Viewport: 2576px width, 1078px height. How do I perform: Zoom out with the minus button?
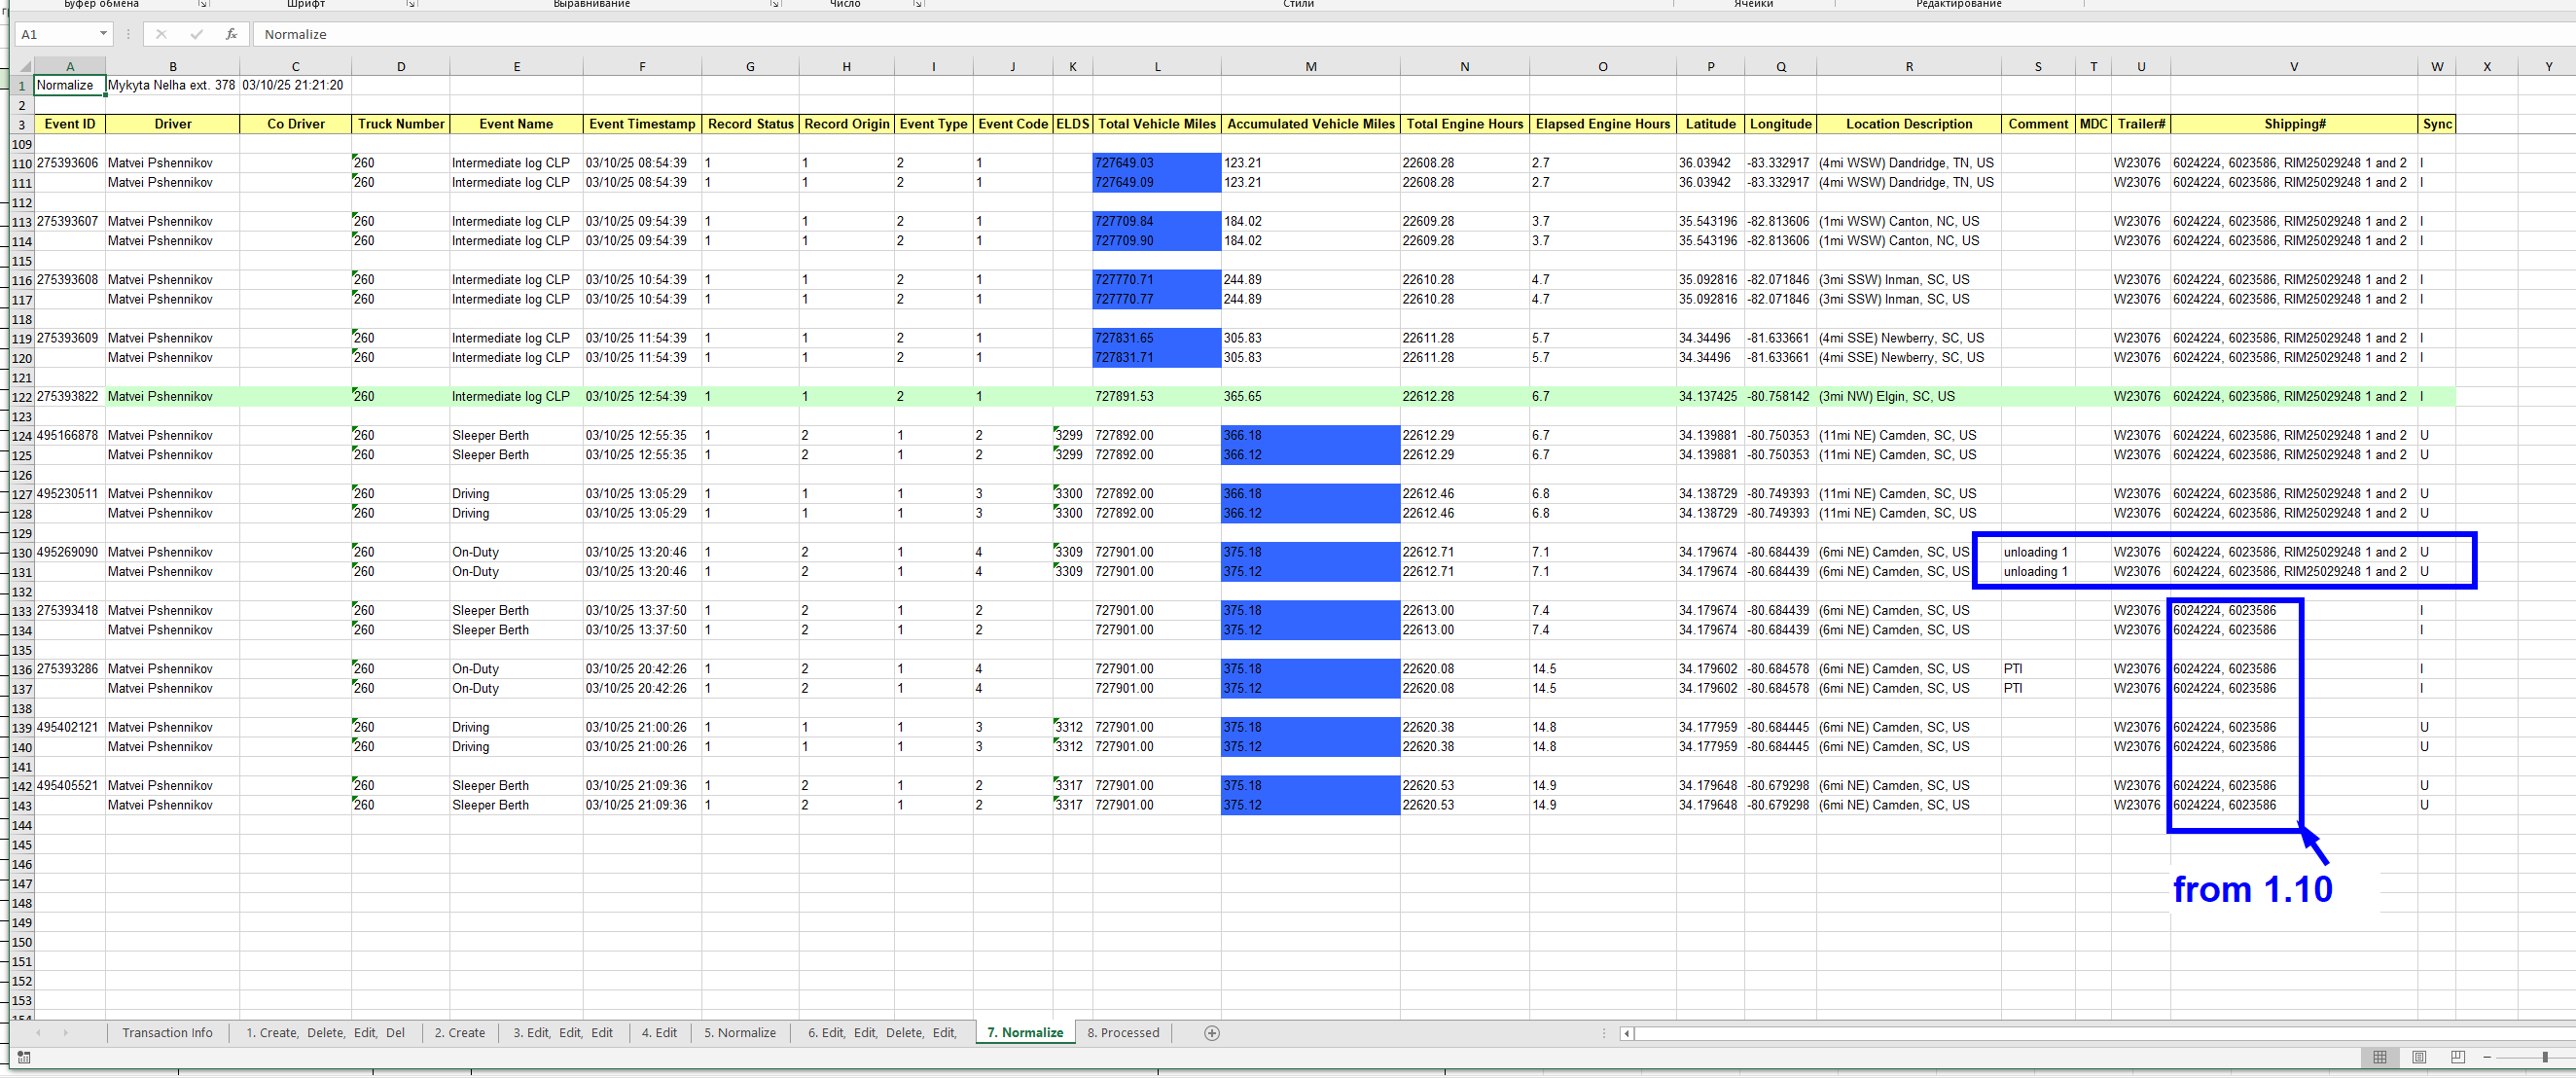pos(2487,1057)
